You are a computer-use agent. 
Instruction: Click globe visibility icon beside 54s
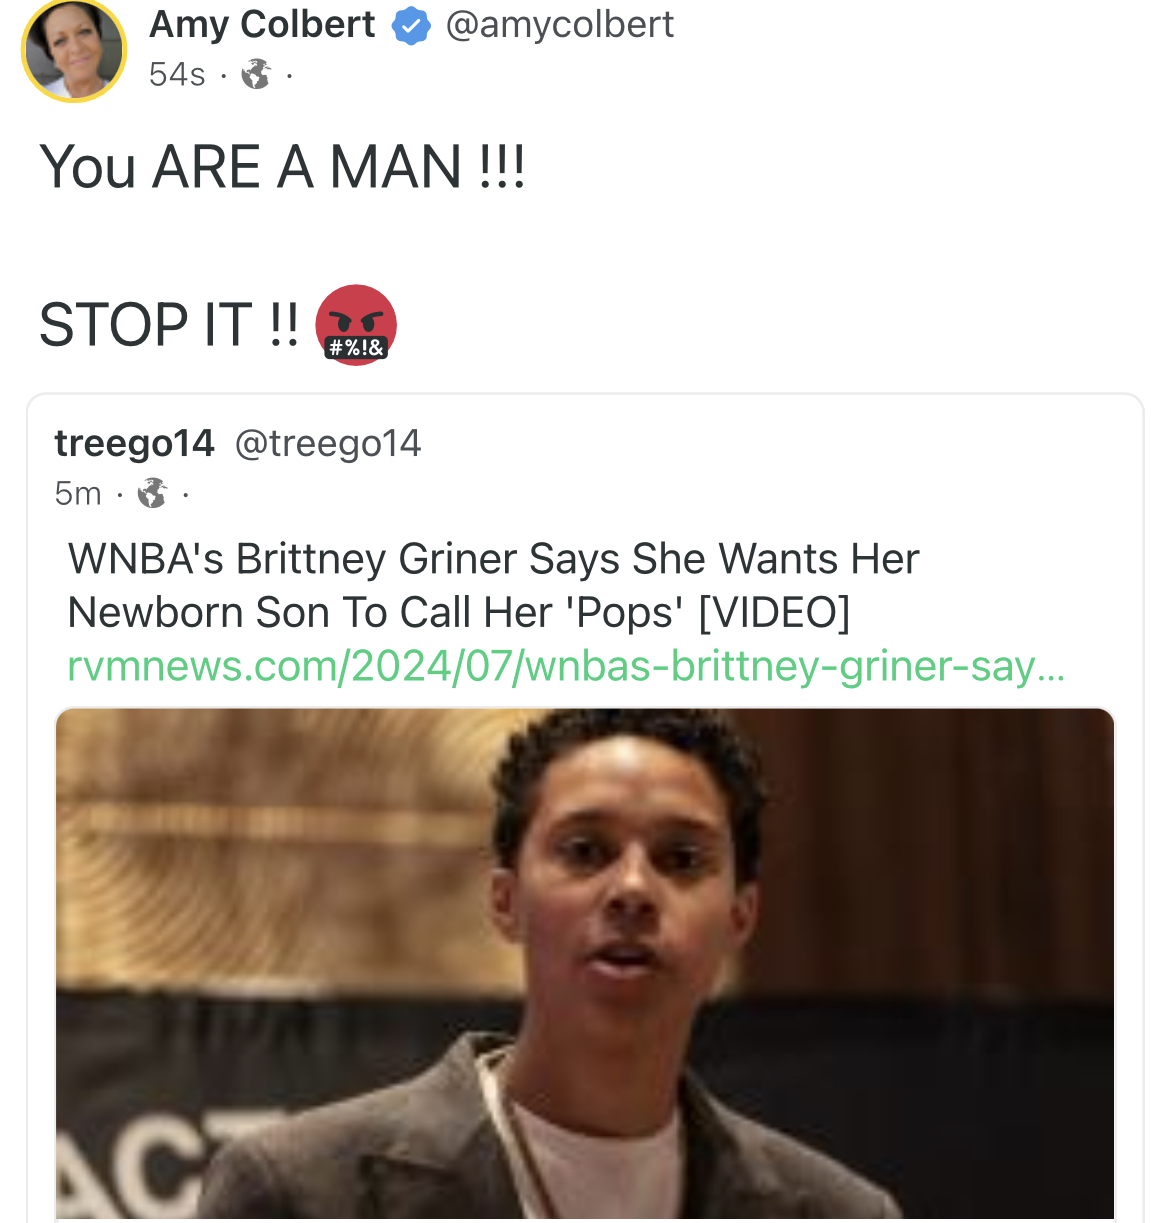[256, 74]
